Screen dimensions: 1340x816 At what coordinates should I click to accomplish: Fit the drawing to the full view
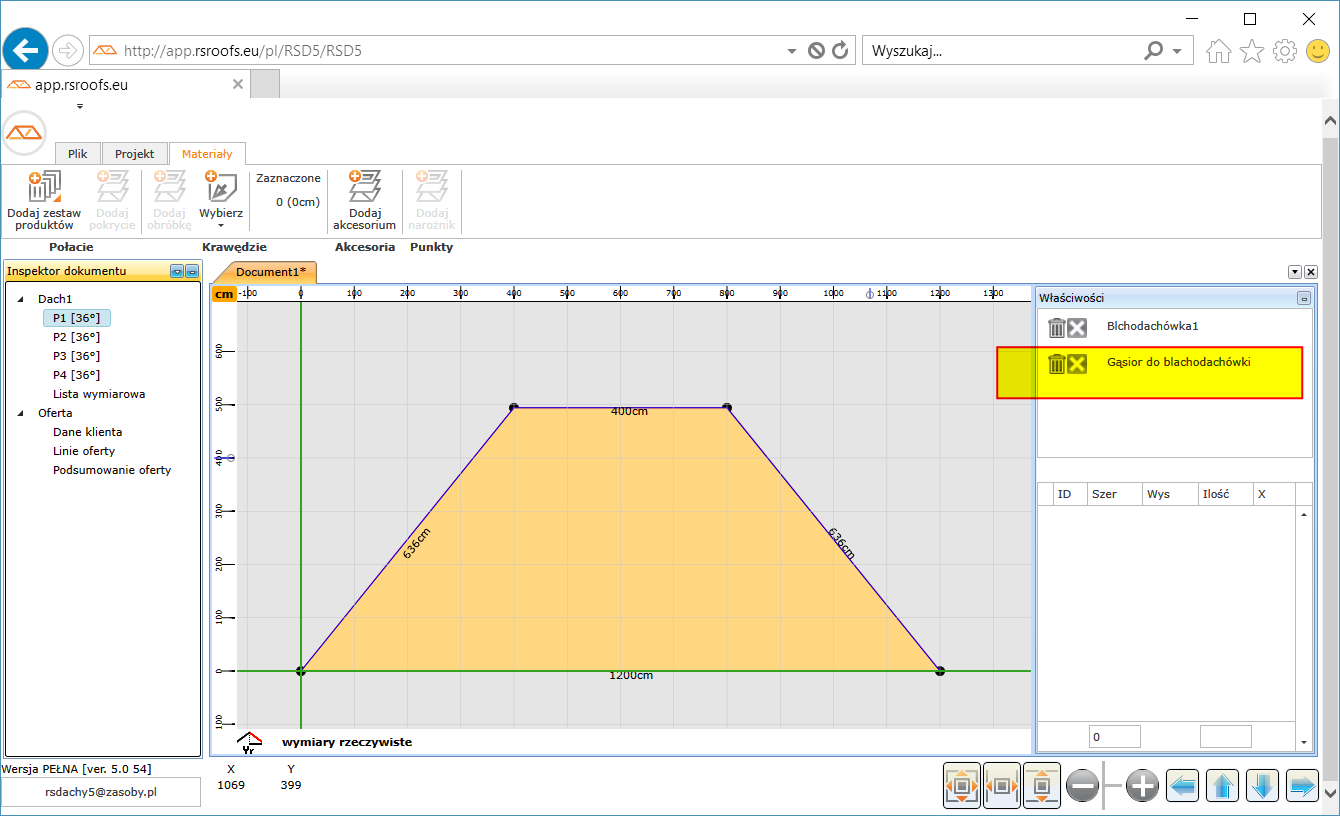click(962, 787)
